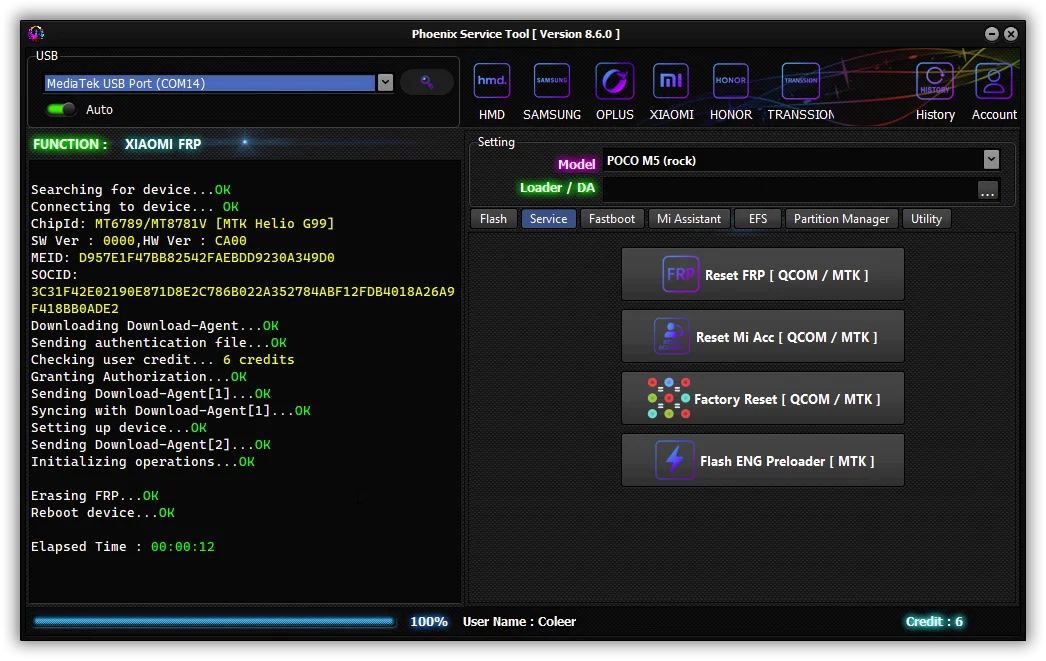Select the Transsion brand icon

click(801, 82)
